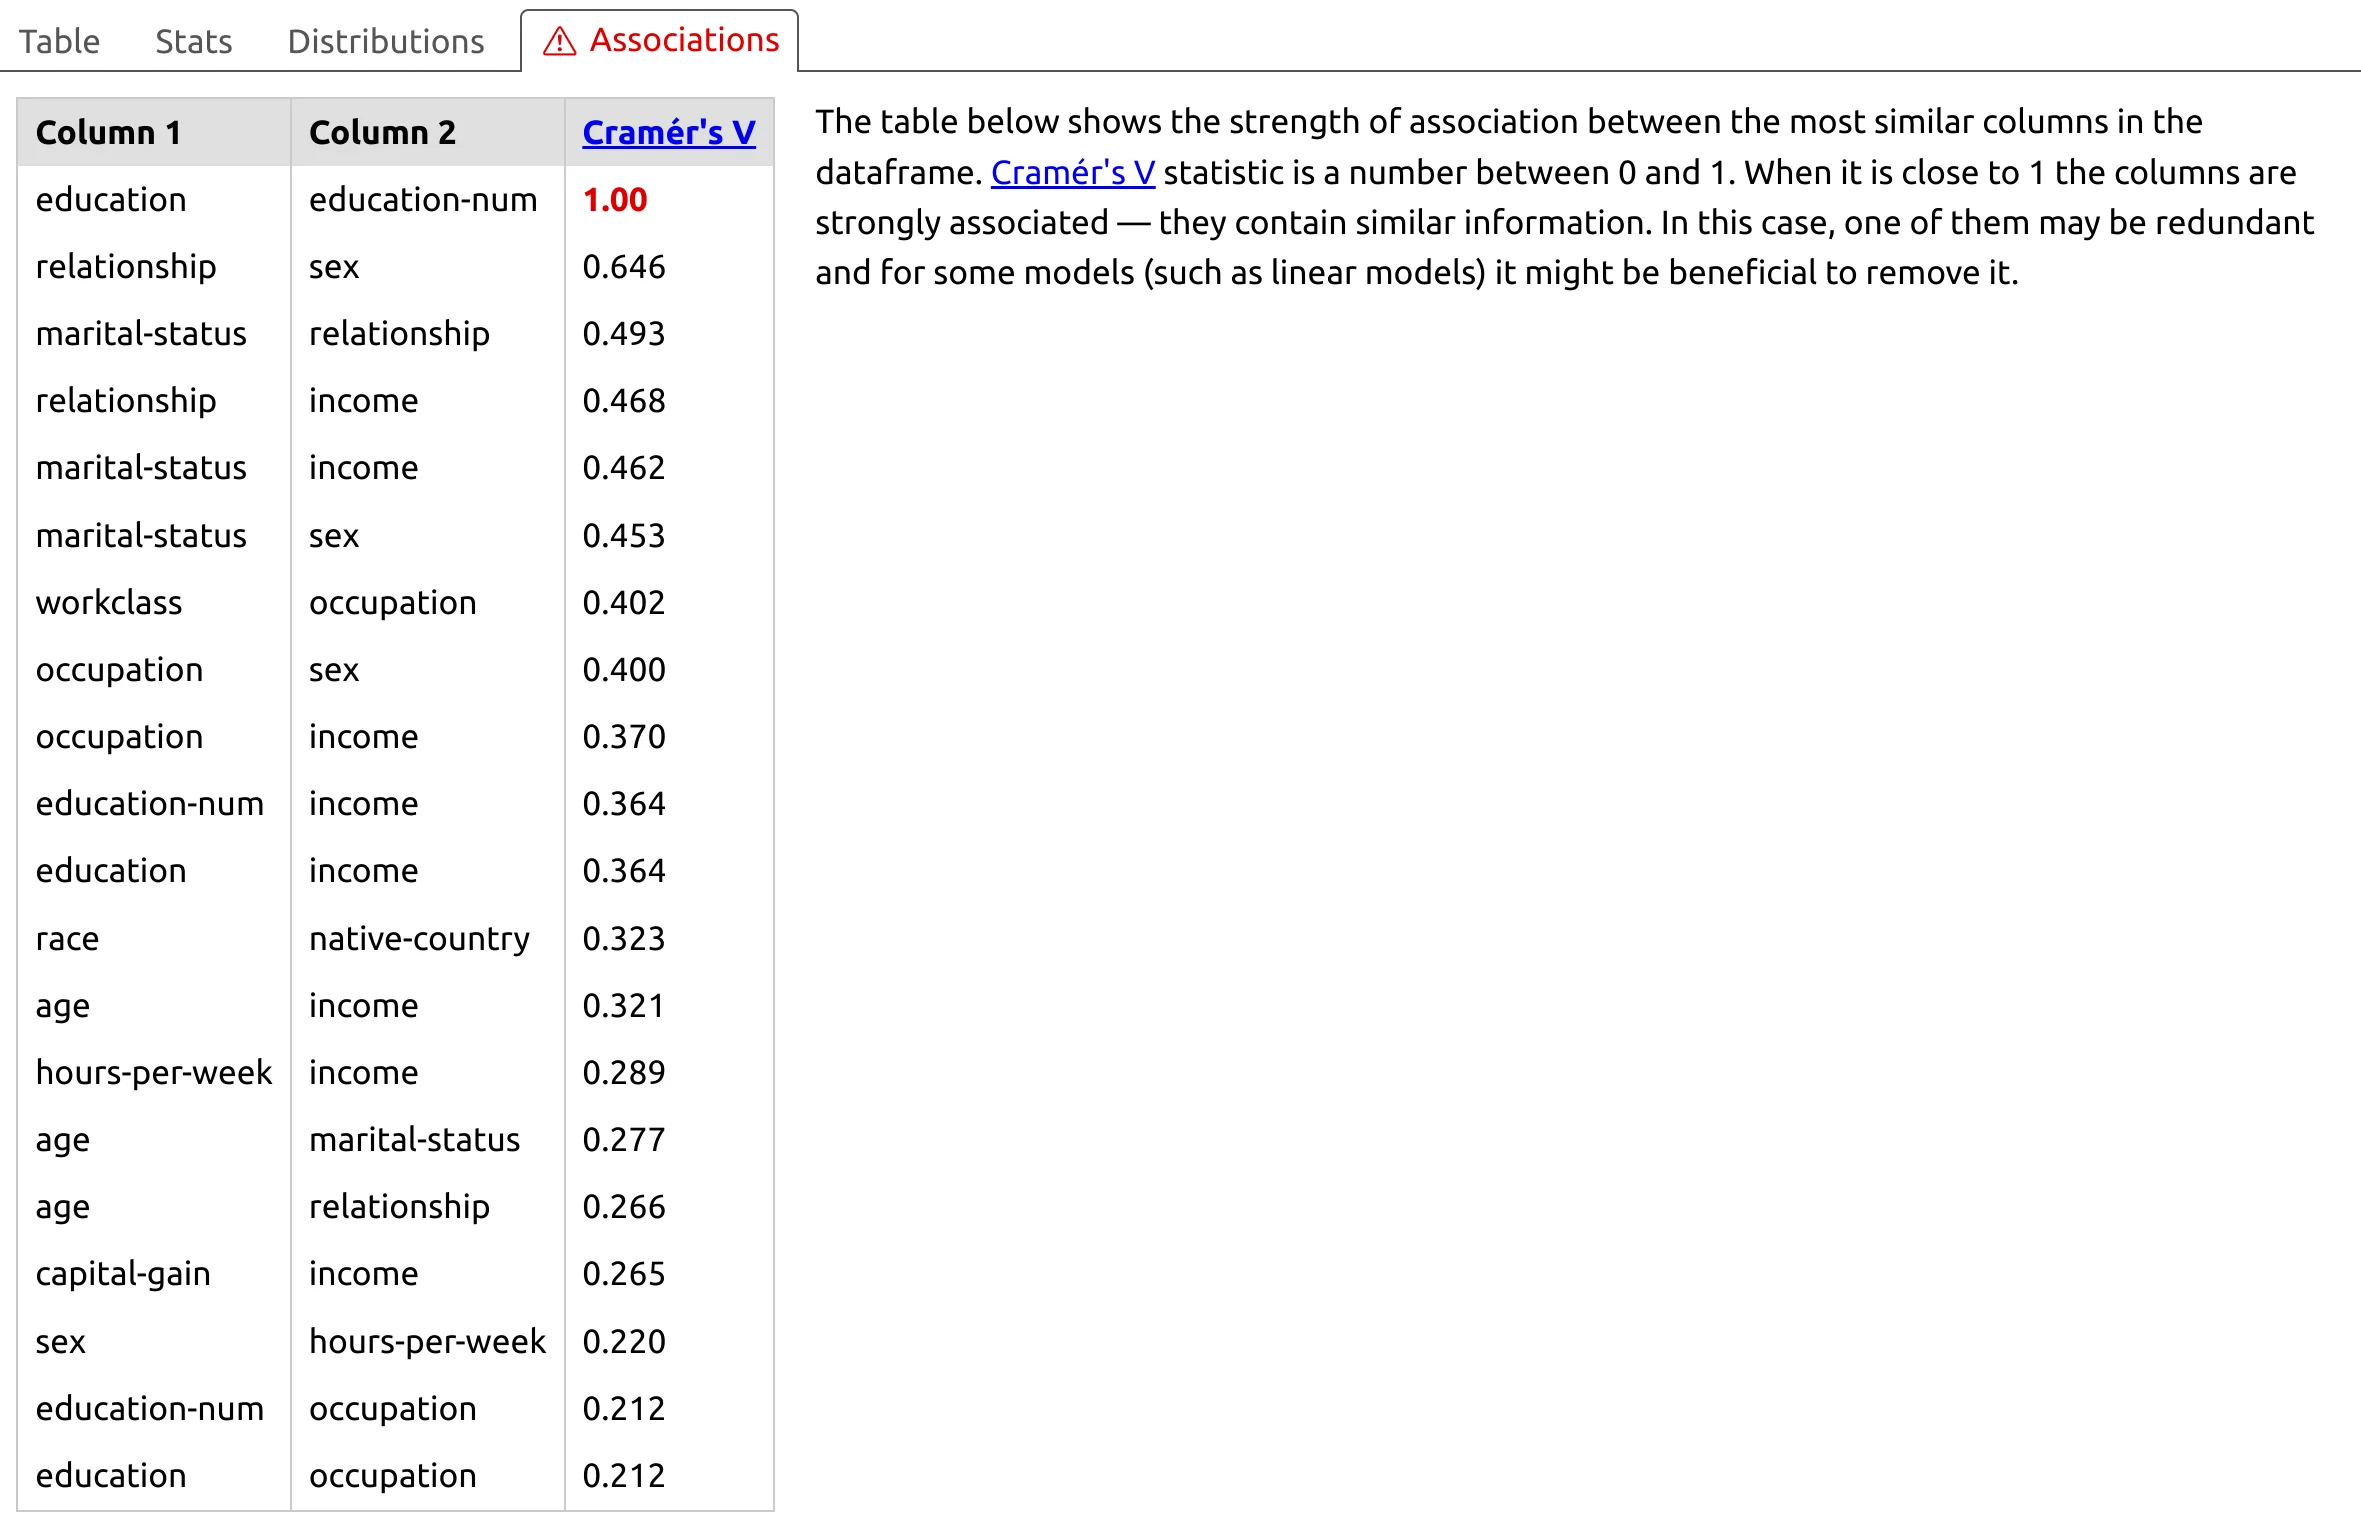Click the 0.646 Cramér's V value

[624, 266]
